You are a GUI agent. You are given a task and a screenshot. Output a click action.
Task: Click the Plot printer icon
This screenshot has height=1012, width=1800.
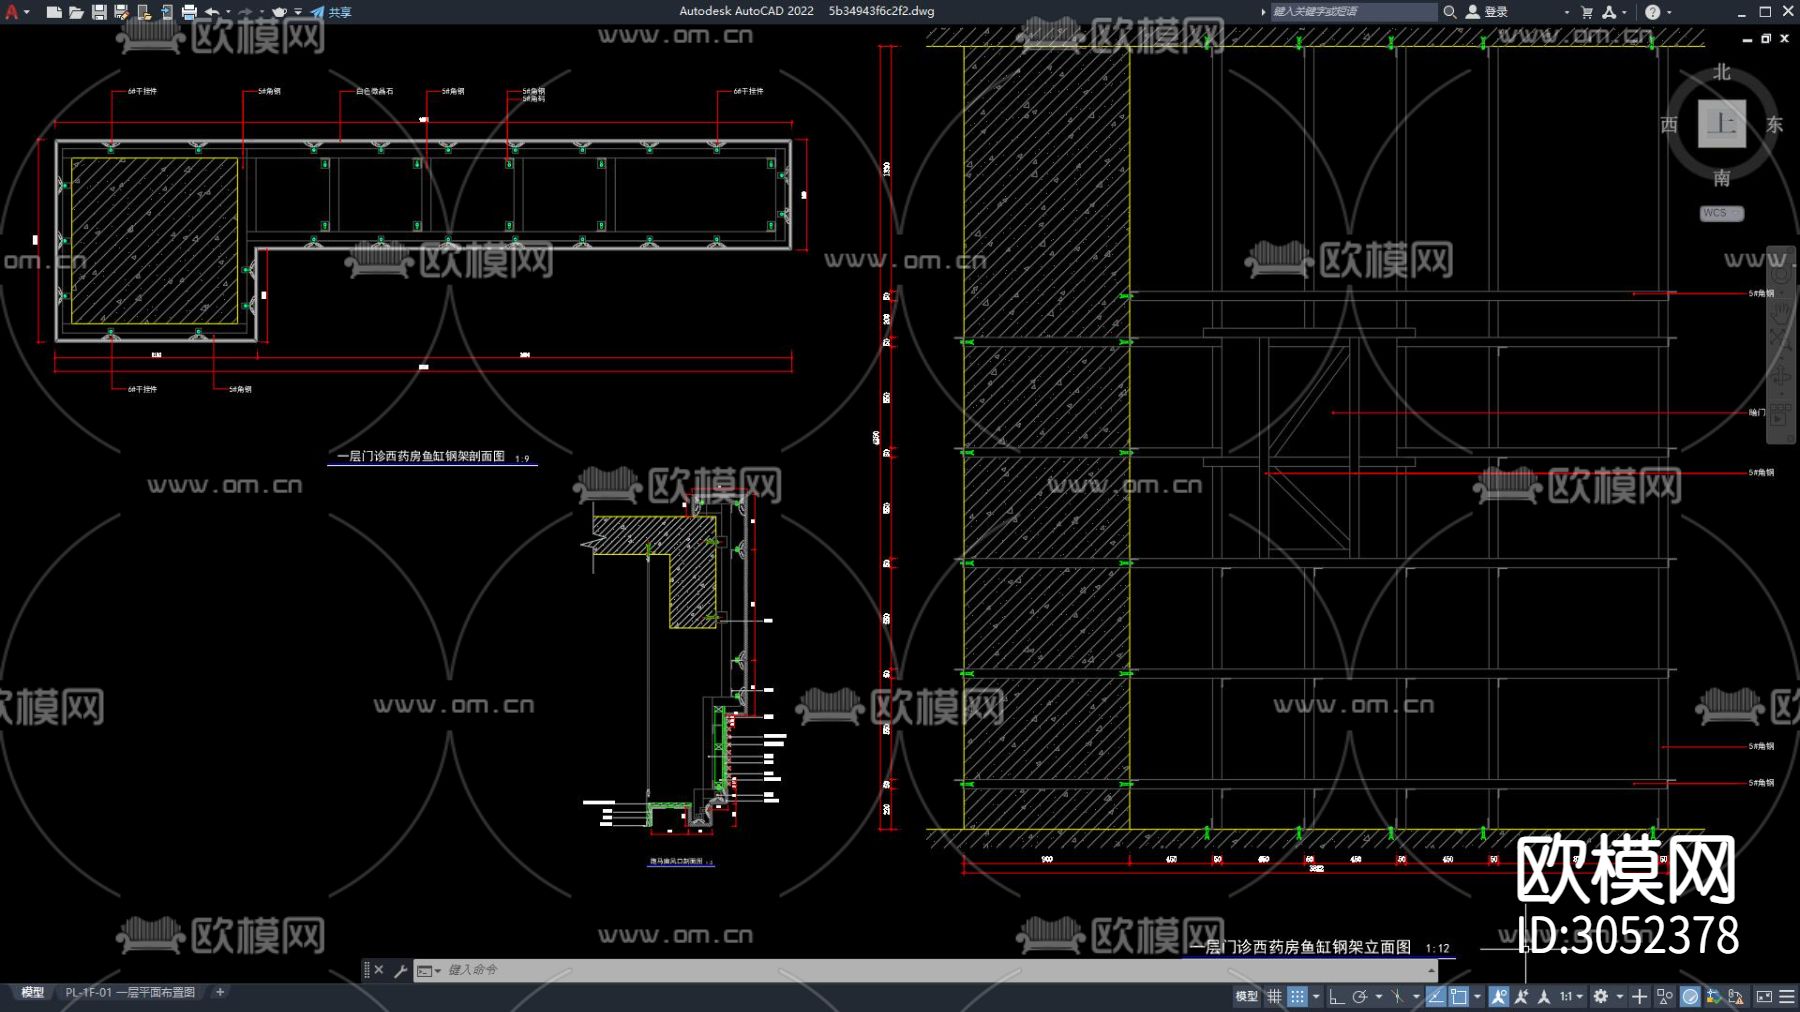[x=189, y=12]
